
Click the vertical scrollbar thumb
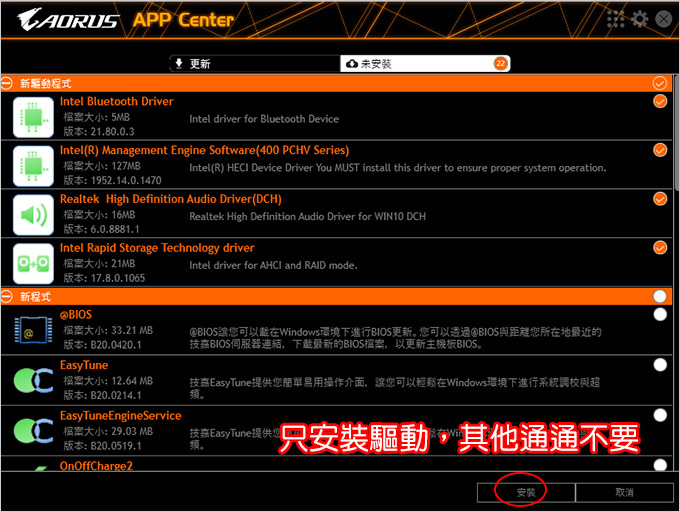coord(677,133)
